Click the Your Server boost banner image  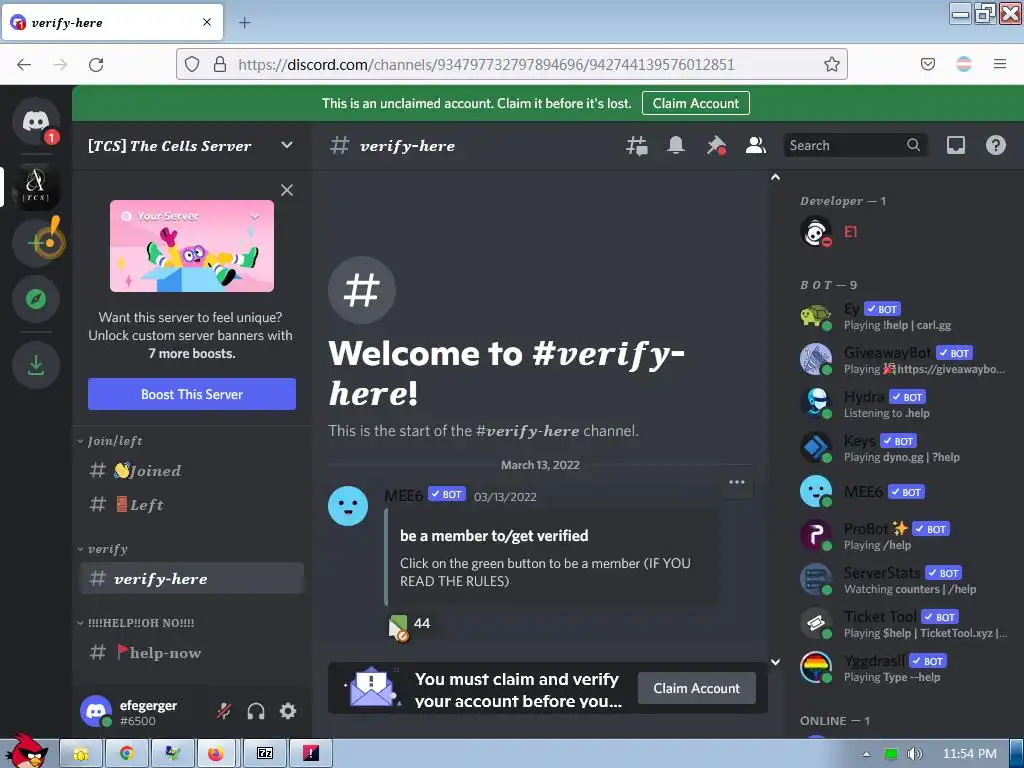[192, 246]
